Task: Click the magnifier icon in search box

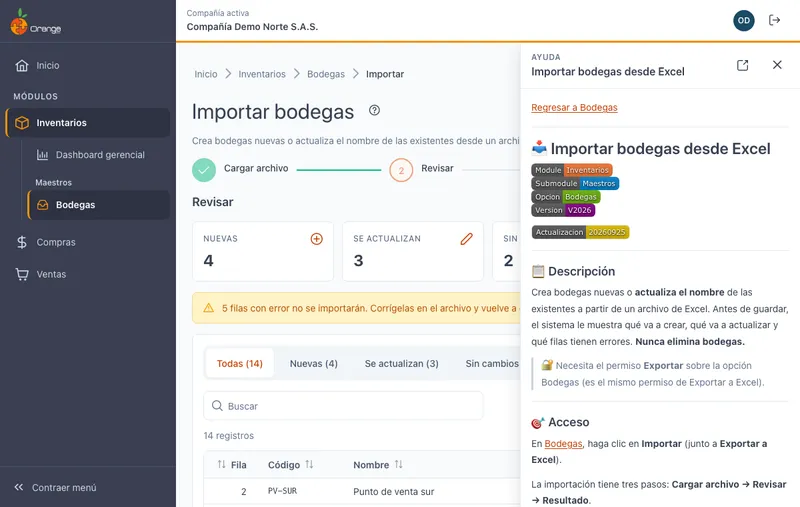Action: coord(217,405)
